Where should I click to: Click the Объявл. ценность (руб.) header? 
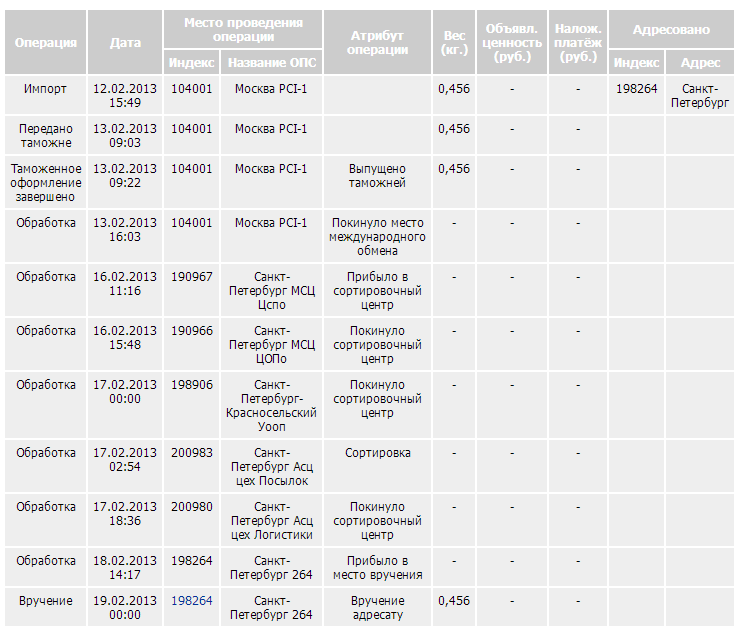[512, 43]
